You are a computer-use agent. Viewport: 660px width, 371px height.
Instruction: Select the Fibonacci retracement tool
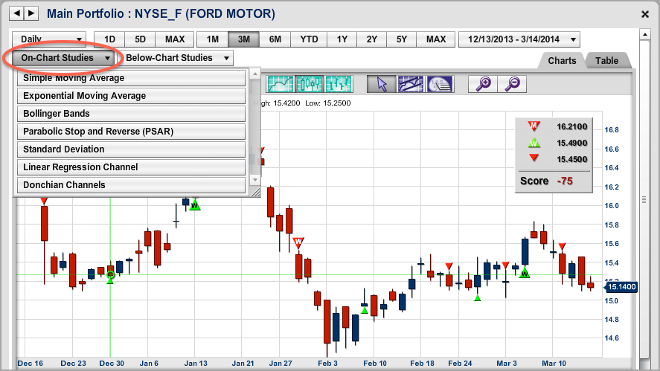coord(440,84)
